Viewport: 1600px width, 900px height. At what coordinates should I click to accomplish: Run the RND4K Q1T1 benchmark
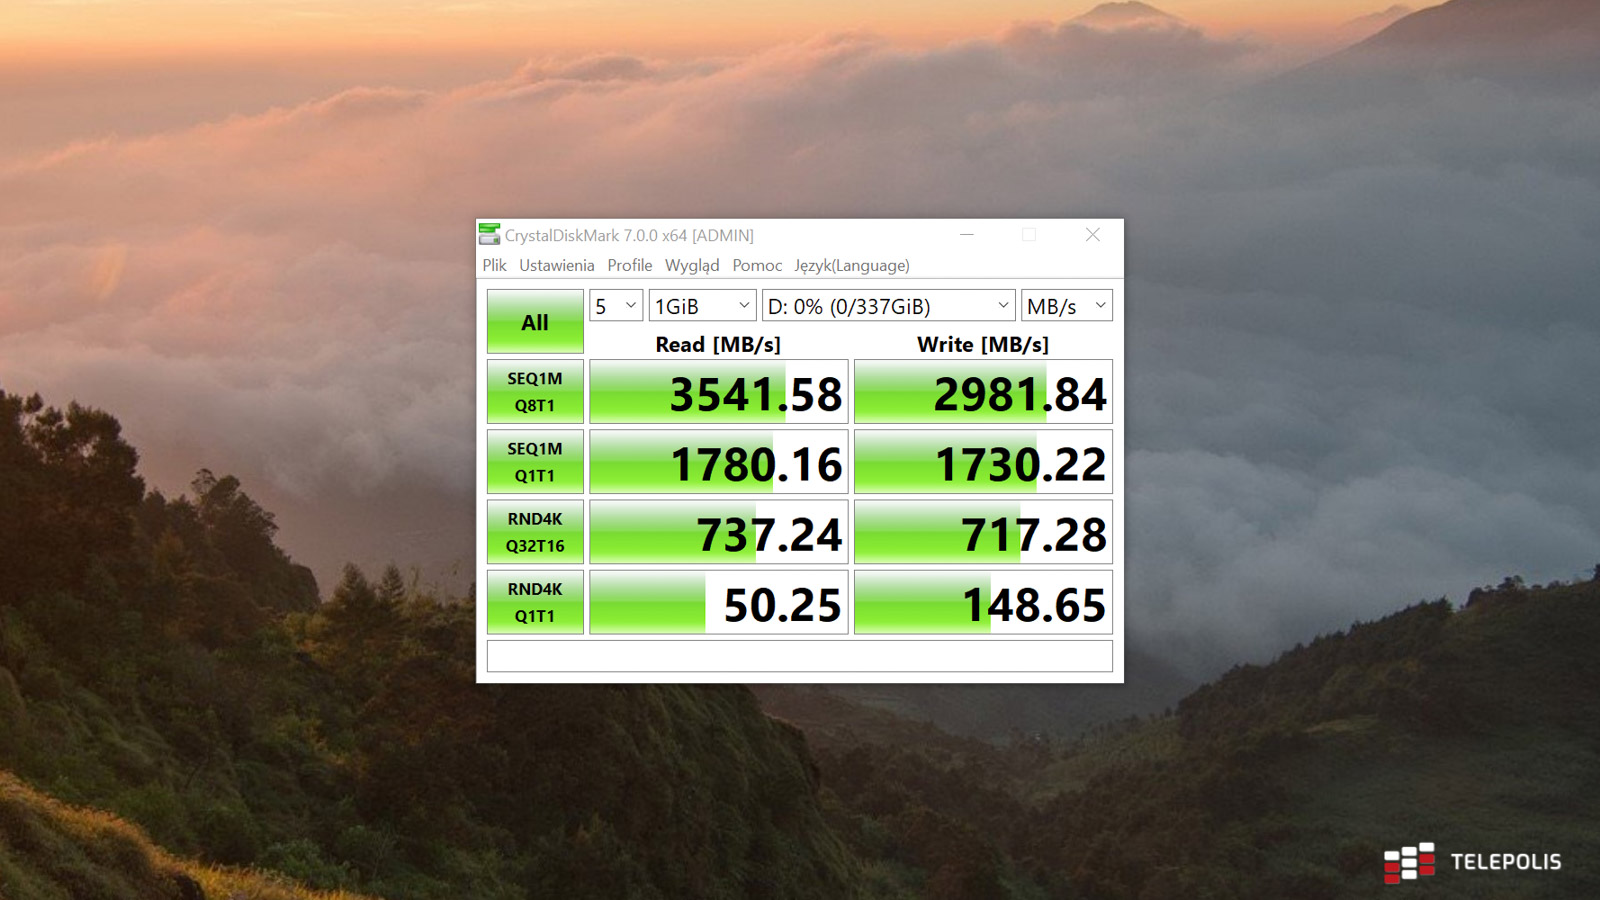[x=535, y=602]
